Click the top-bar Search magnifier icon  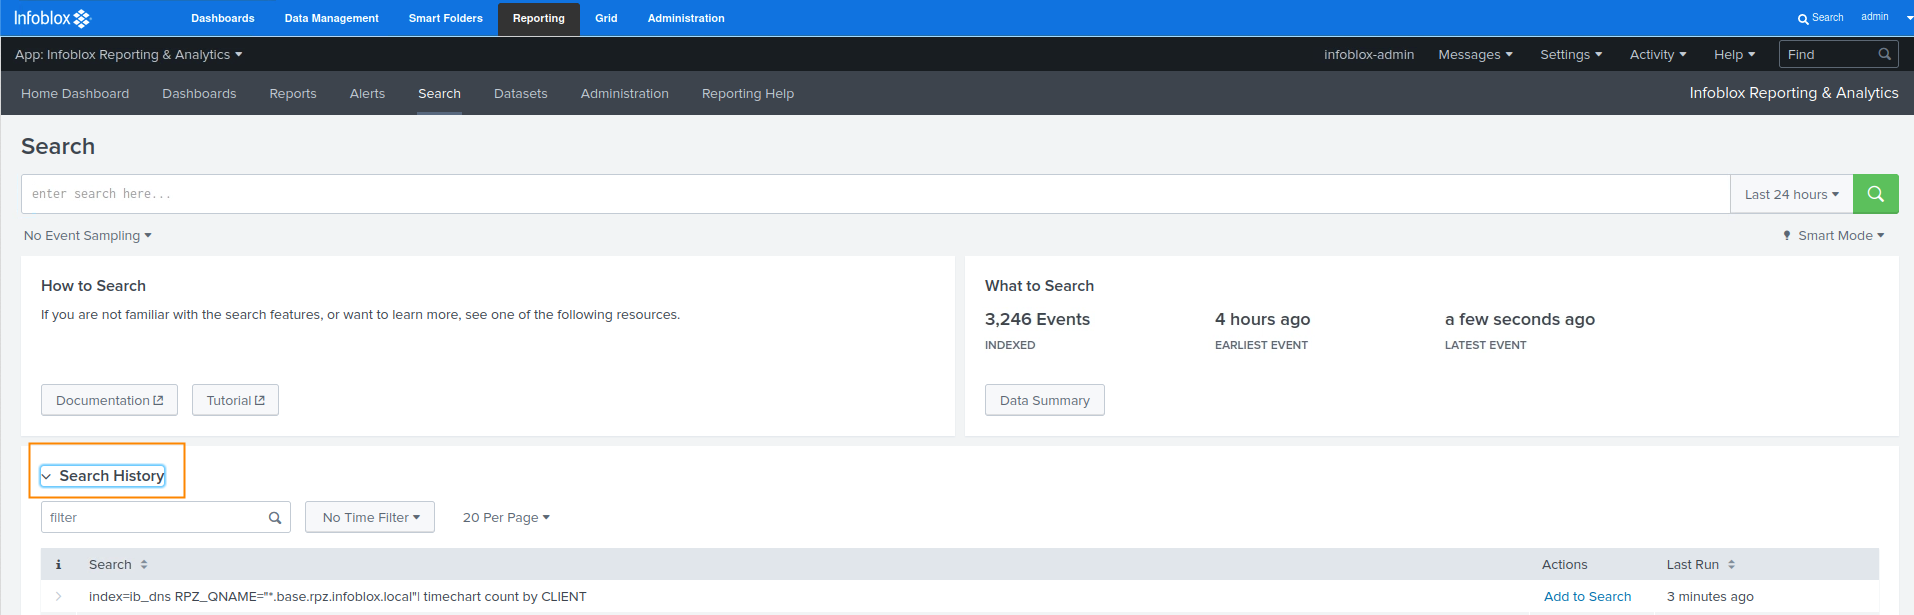point(1803,19)
